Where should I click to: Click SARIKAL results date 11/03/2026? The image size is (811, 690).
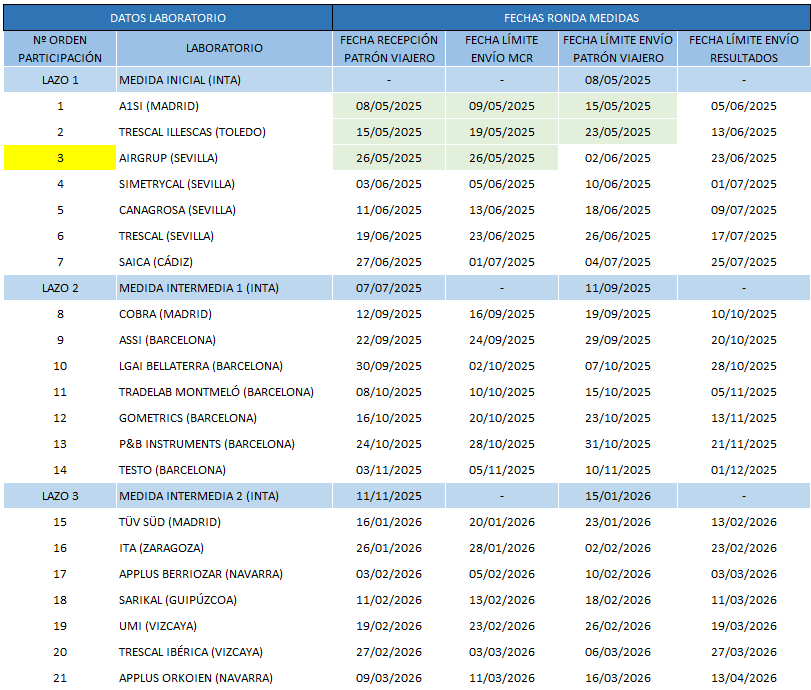tap(744, 600)
